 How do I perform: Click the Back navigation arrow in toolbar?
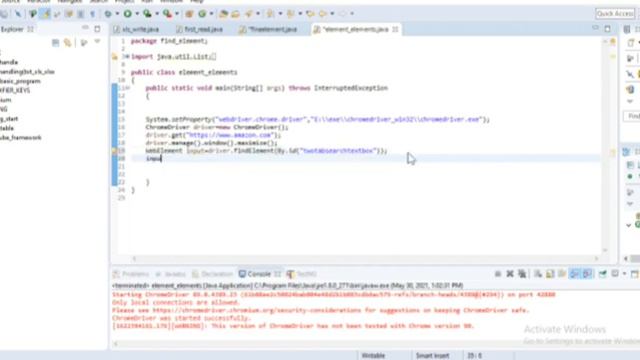[x=322, y=14]
